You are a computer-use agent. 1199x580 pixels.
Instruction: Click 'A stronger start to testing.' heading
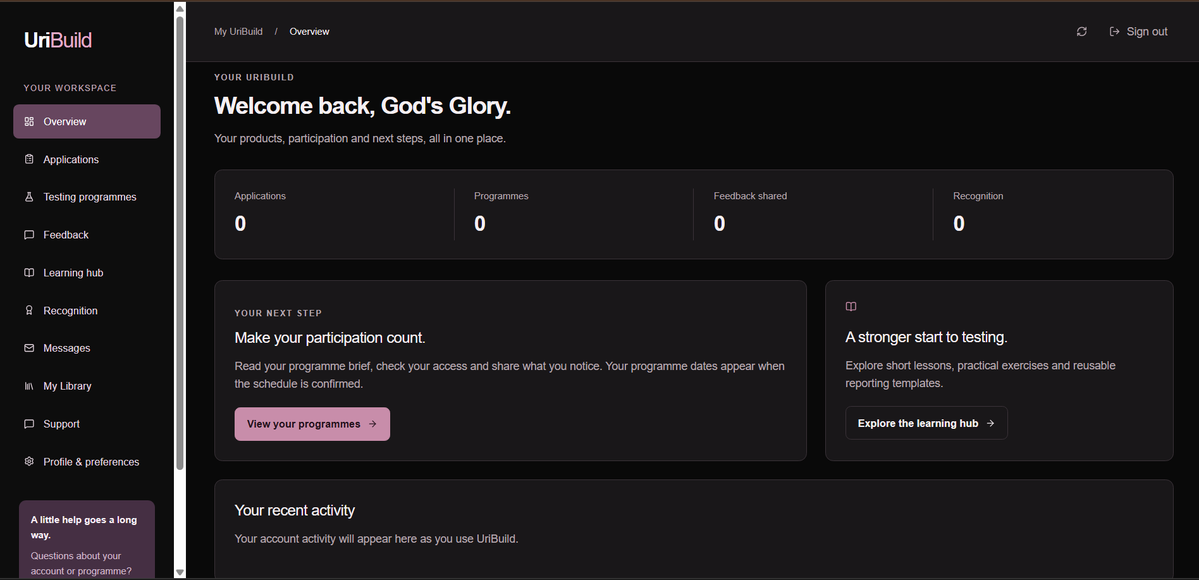pos(926,337)
